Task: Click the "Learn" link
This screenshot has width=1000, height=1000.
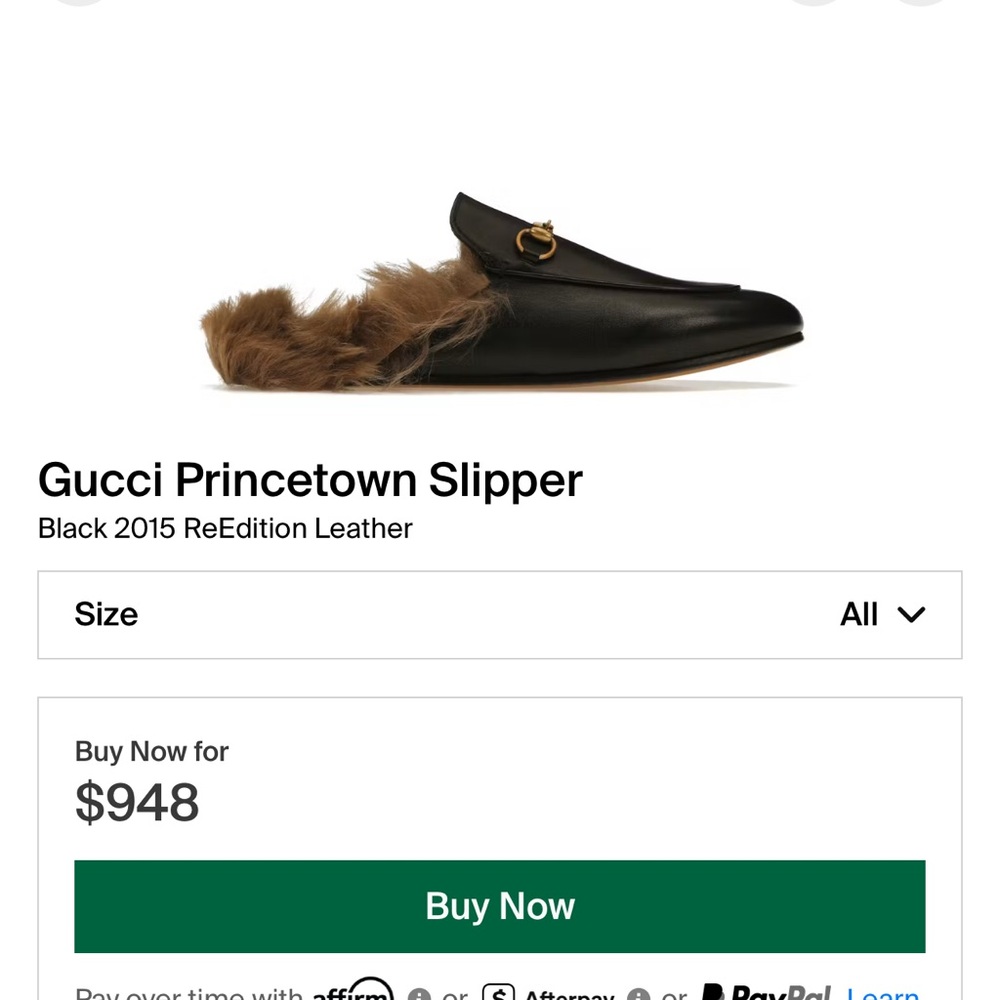Action: click(x=884, y=993)
